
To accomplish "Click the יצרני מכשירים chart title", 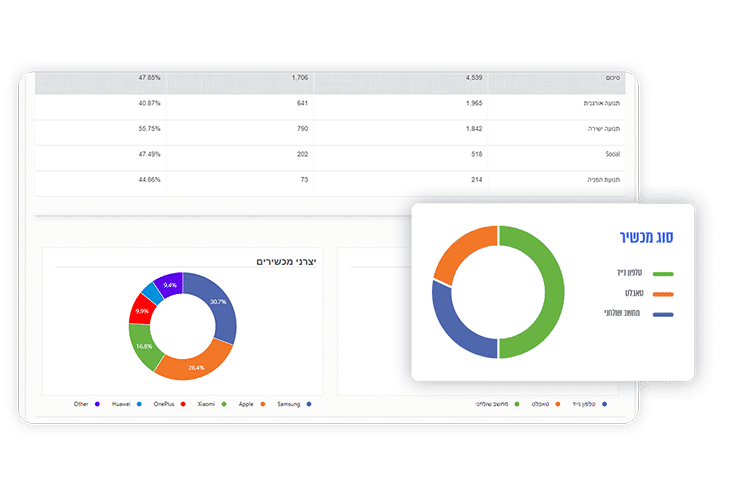I will [x=286, y=261].
